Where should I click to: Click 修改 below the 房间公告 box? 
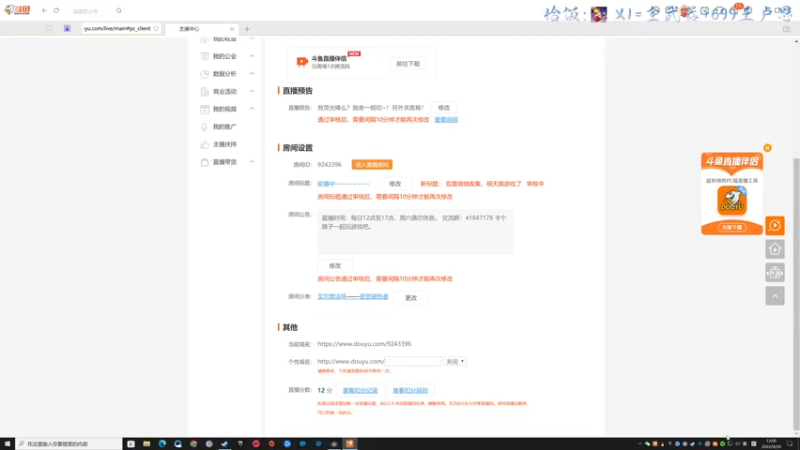pos(335,266)
